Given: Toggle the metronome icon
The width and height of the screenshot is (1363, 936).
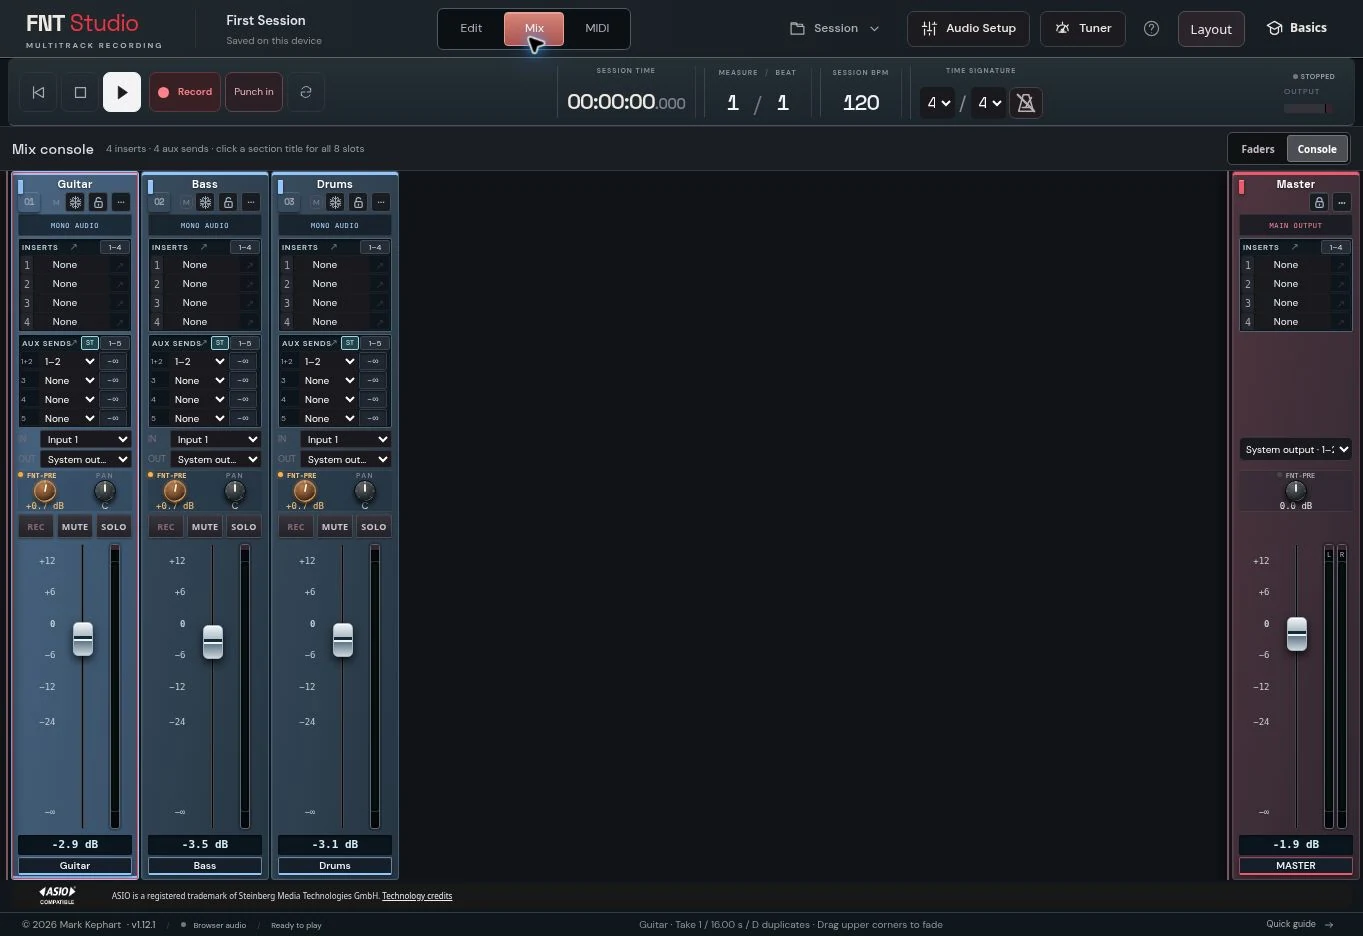Looking at the screenshot, I should click(1025, 103).
